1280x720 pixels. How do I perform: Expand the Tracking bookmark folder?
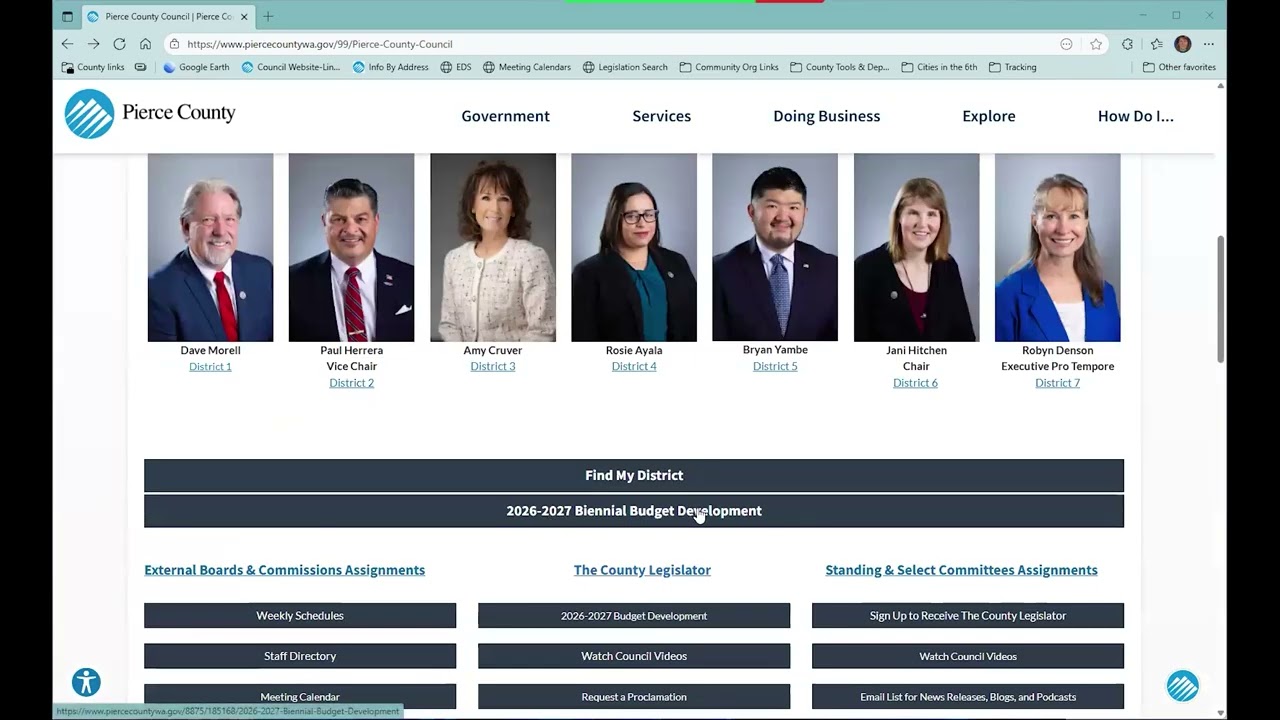coord(1013,67)
